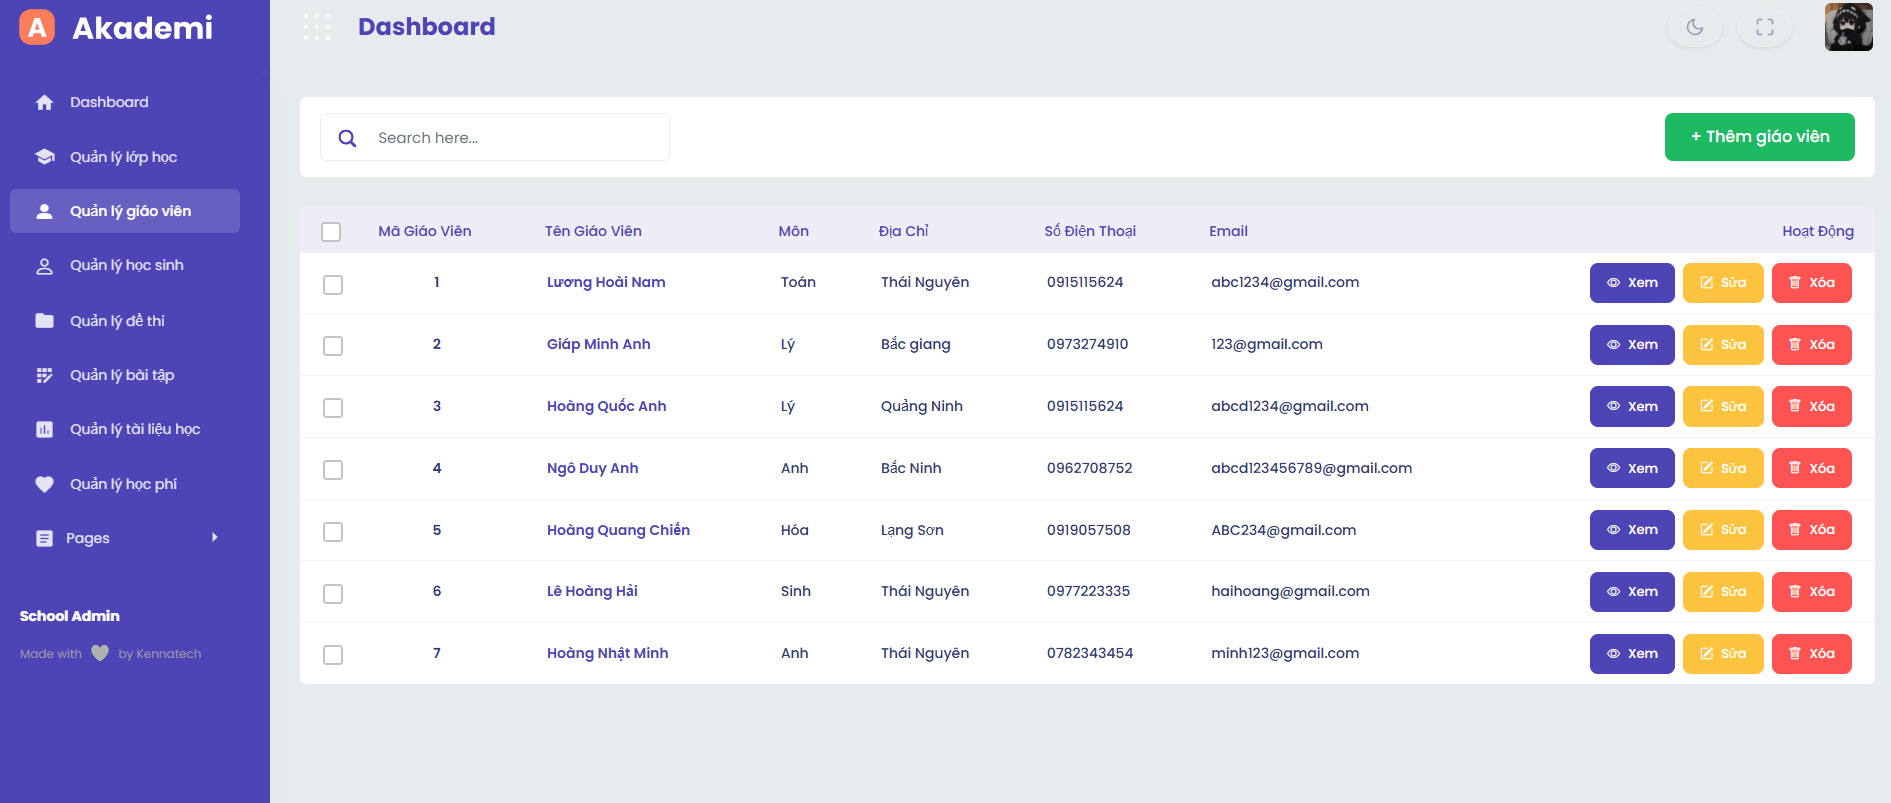Enter fullscreen using the expand icon
The height and width of the screenshot is (803, 1891).
[1764, 27]
